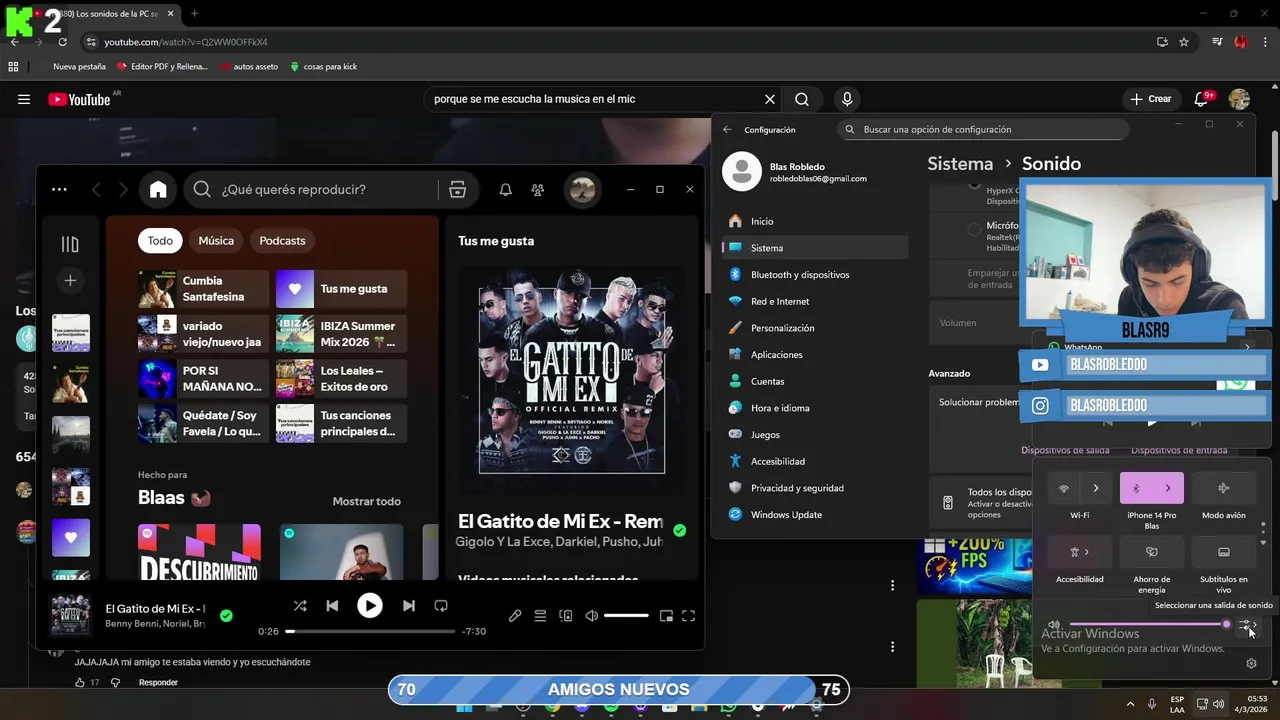Image resolution: width=1280 pixels, height=720 pixels.
Task: Open IBIZA Summer Mix 2026 playlist
Action: (x=341, y=334)
